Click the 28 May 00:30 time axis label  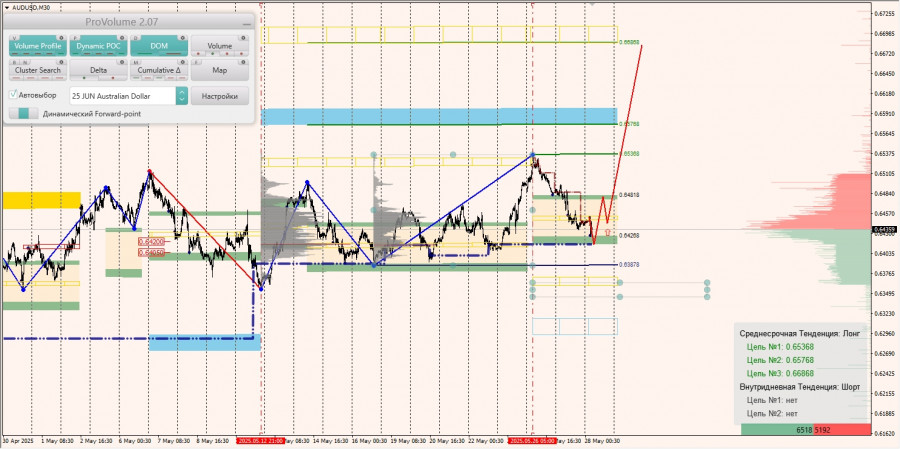603,441
